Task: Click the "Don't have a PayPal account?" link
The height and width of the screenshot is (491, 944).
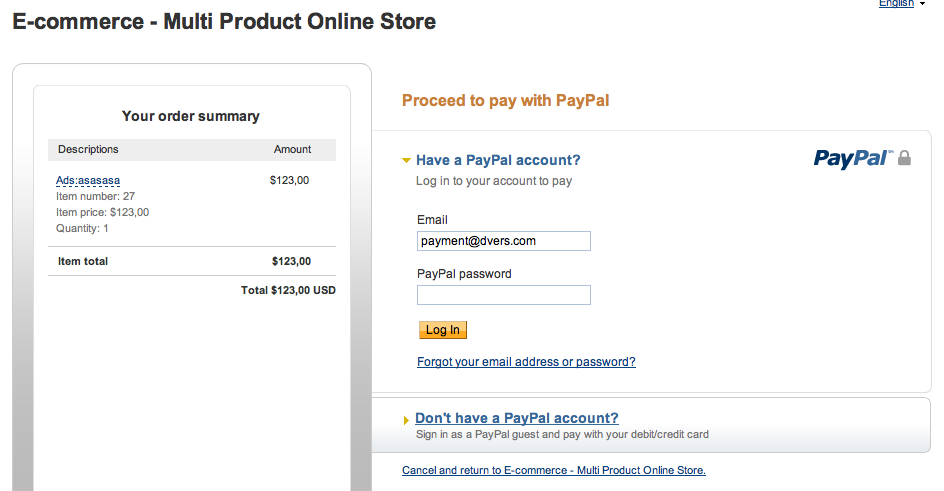Action: pos(516,418)
